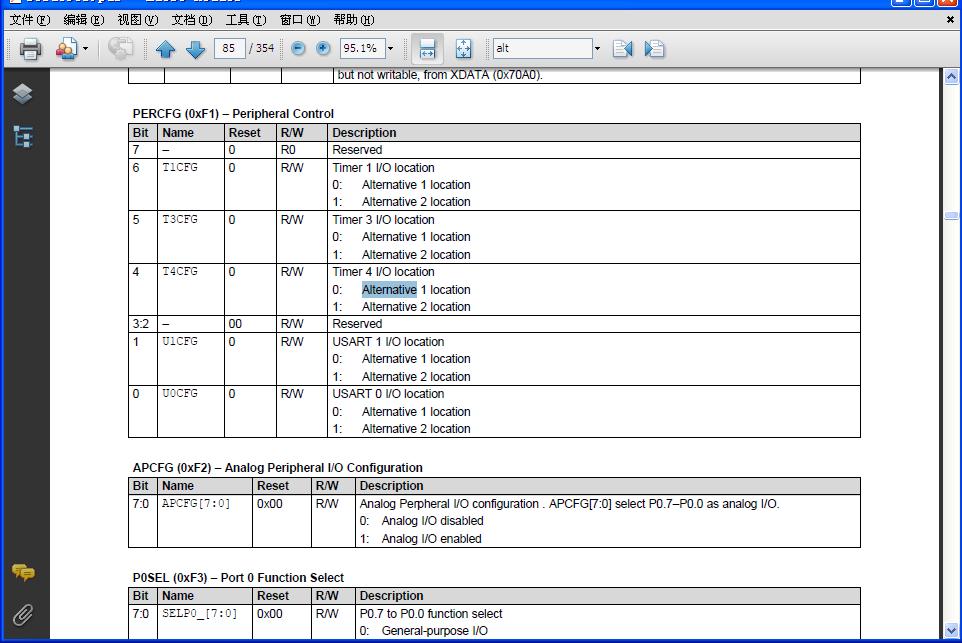Click the Timer 3 I/O location text
The width and height of the screenshot is (962, 643).
pyautogui.click(x=383, y=219)
